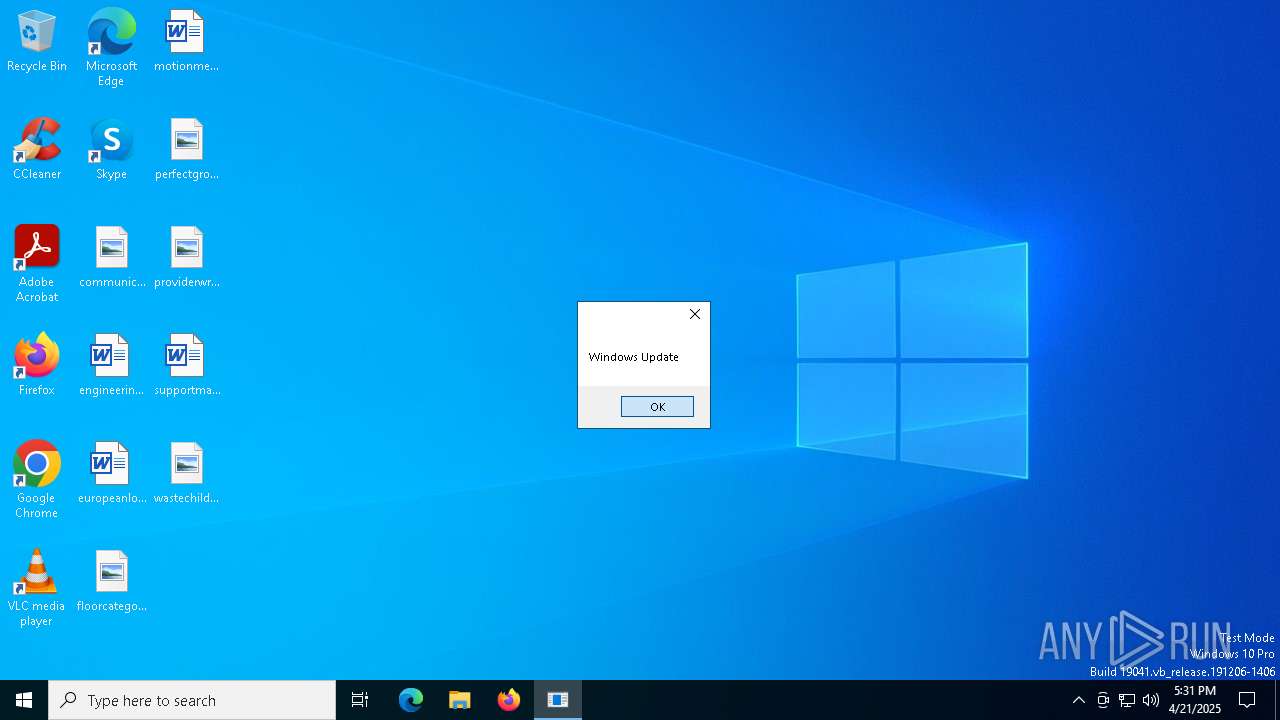Select the running app taskbar button
This screenshot has width=1280, height=720.
click(558, 700)
